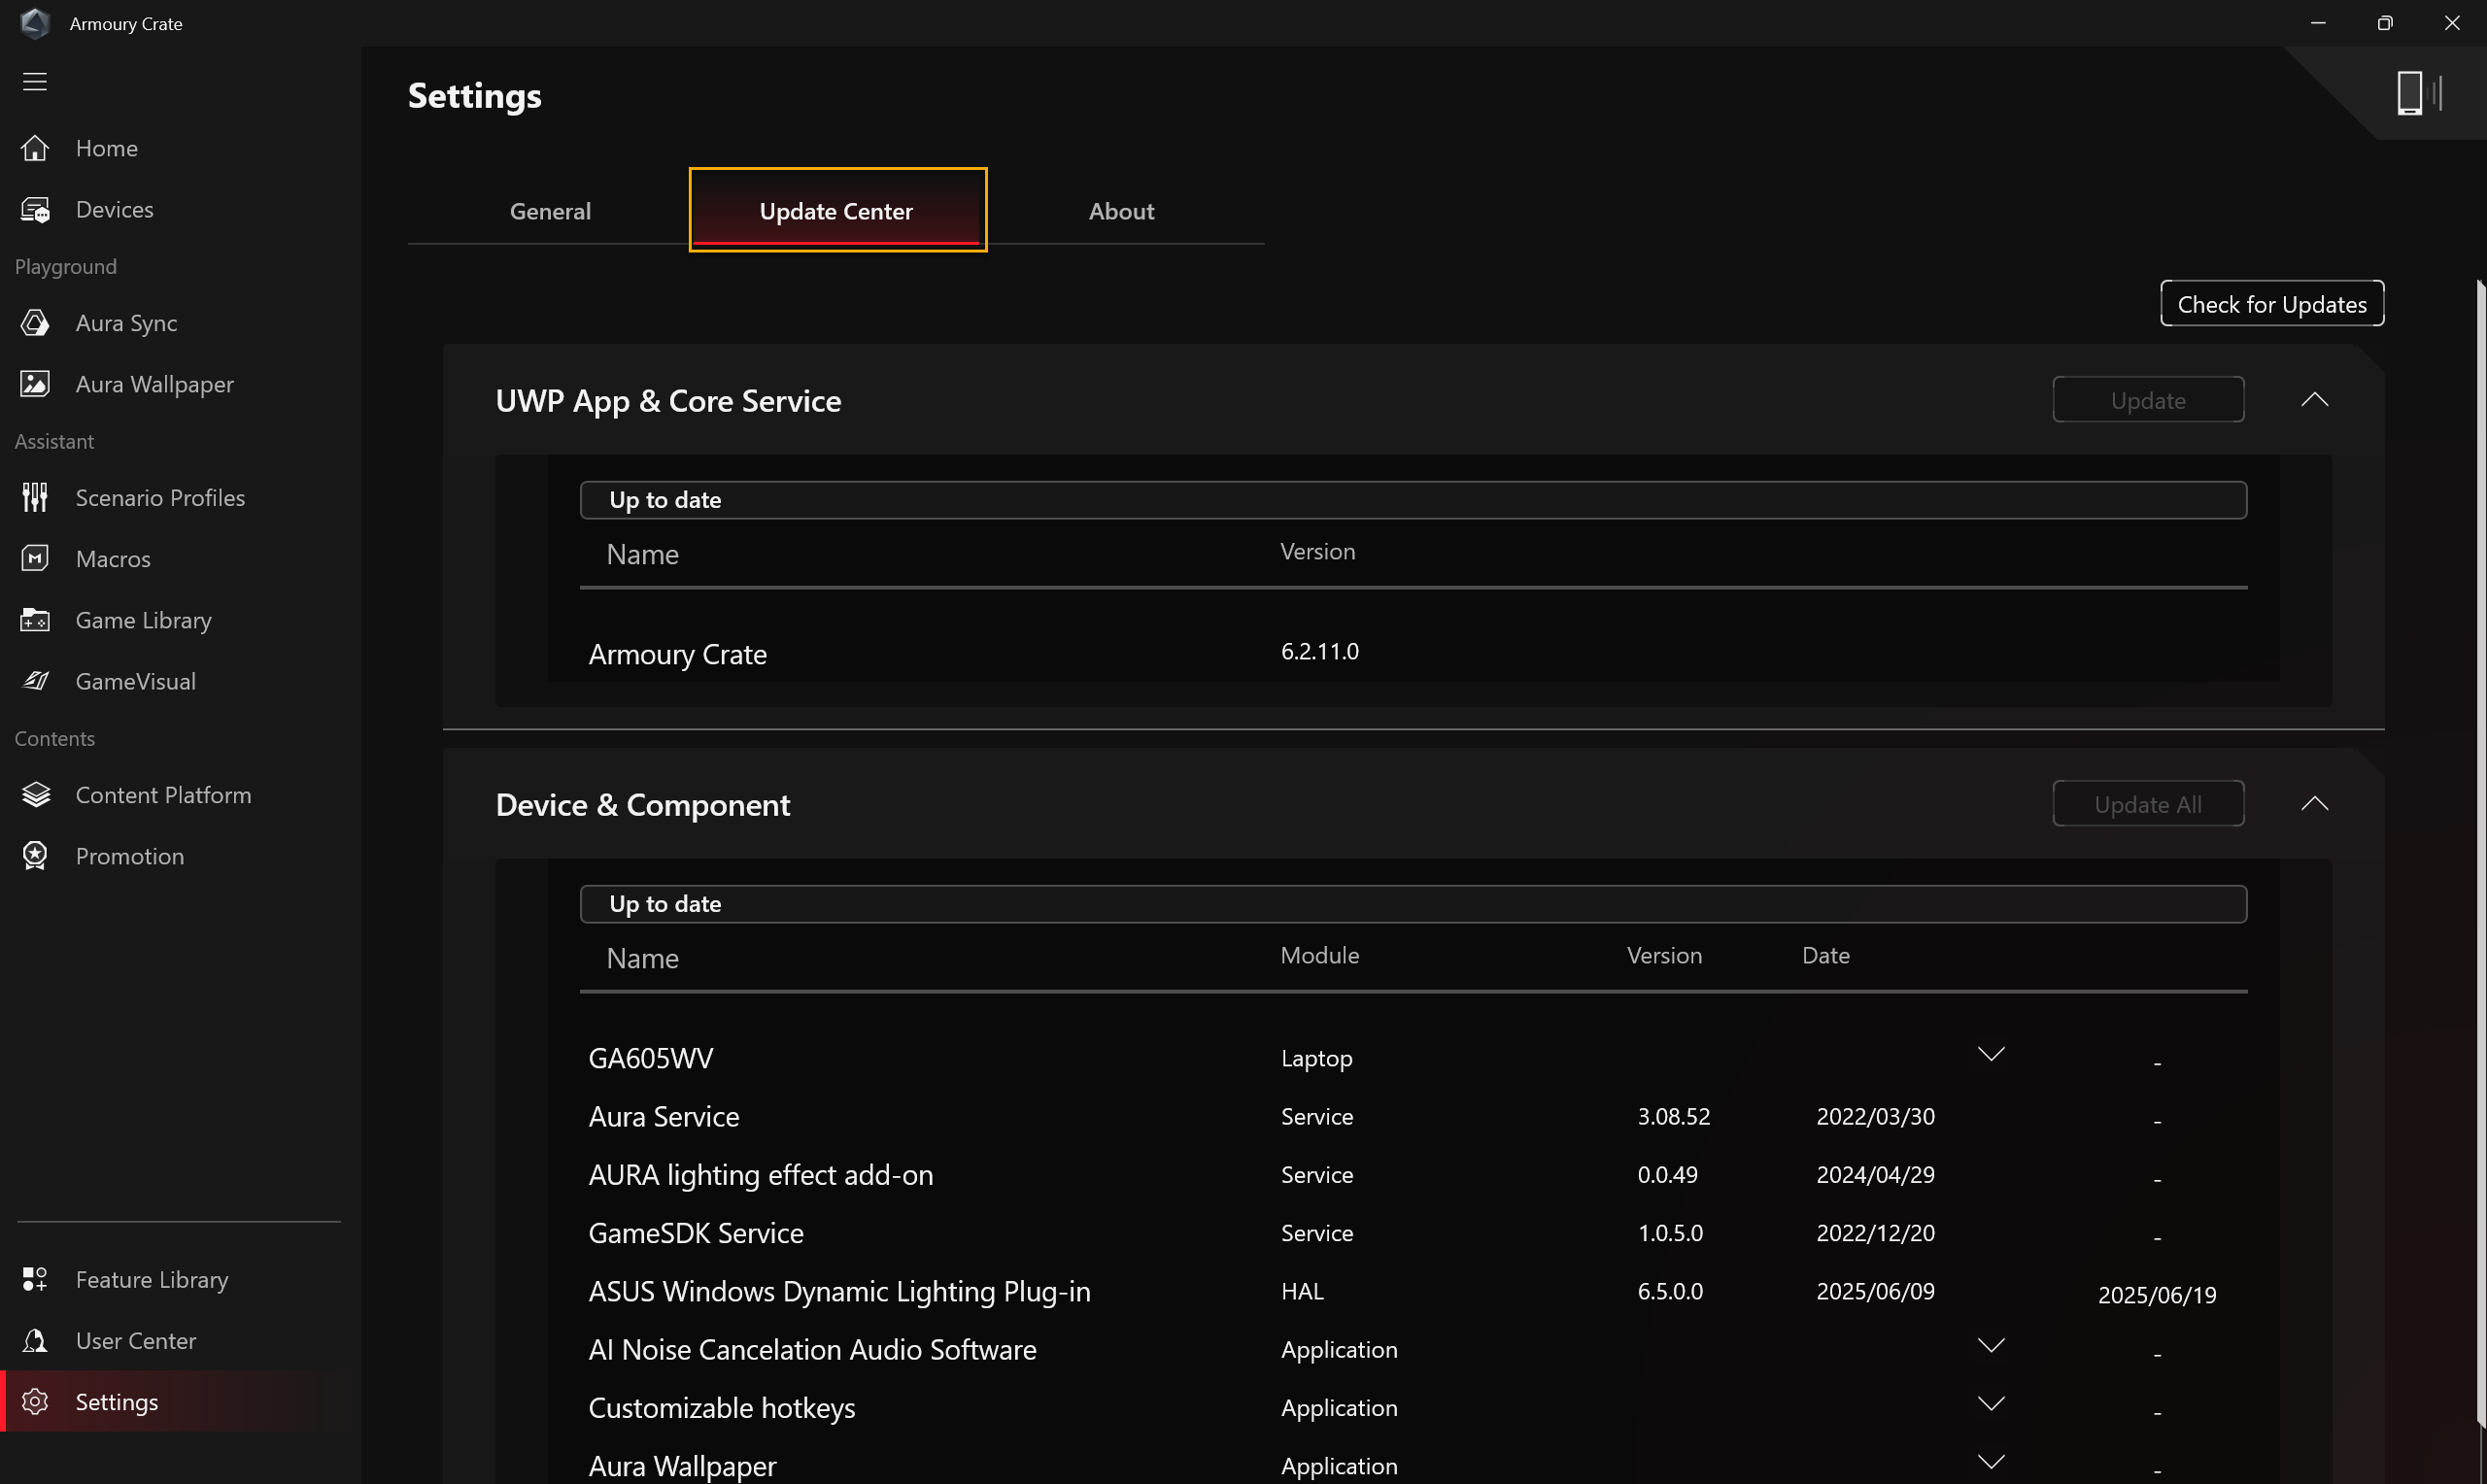Expand the Customizable hotkeys row chevron
This screenshot has width=2487, height=1484.
[1991, 1404]
